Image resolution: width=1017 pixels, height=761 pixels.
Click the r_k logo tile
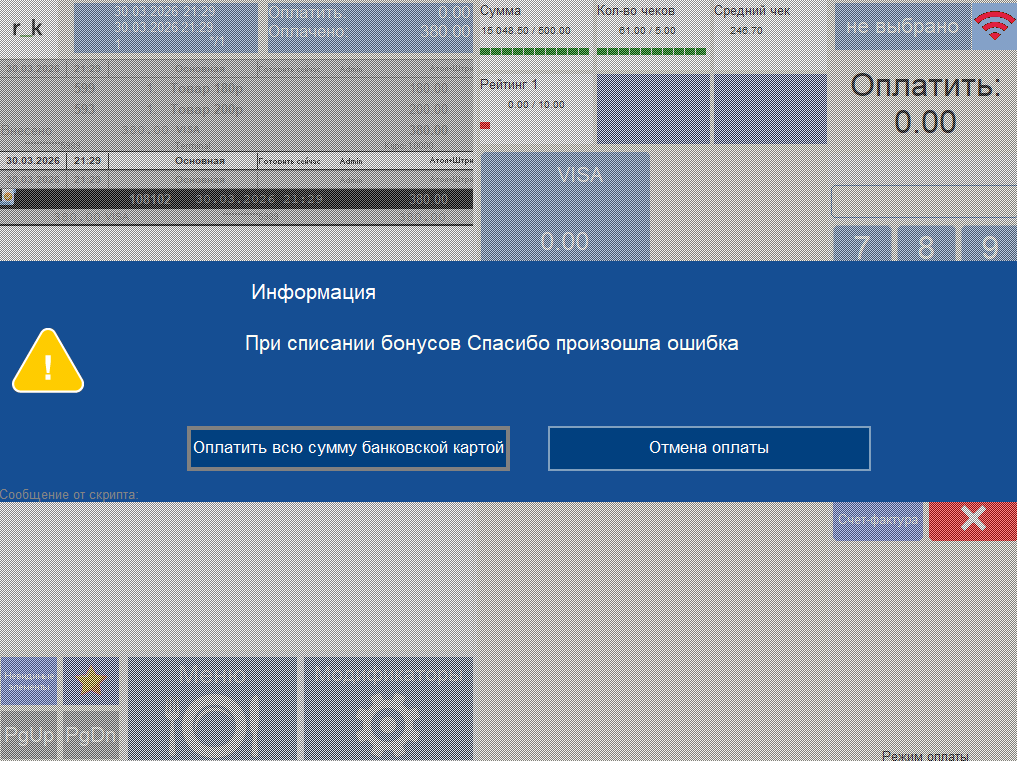point(28,28)
